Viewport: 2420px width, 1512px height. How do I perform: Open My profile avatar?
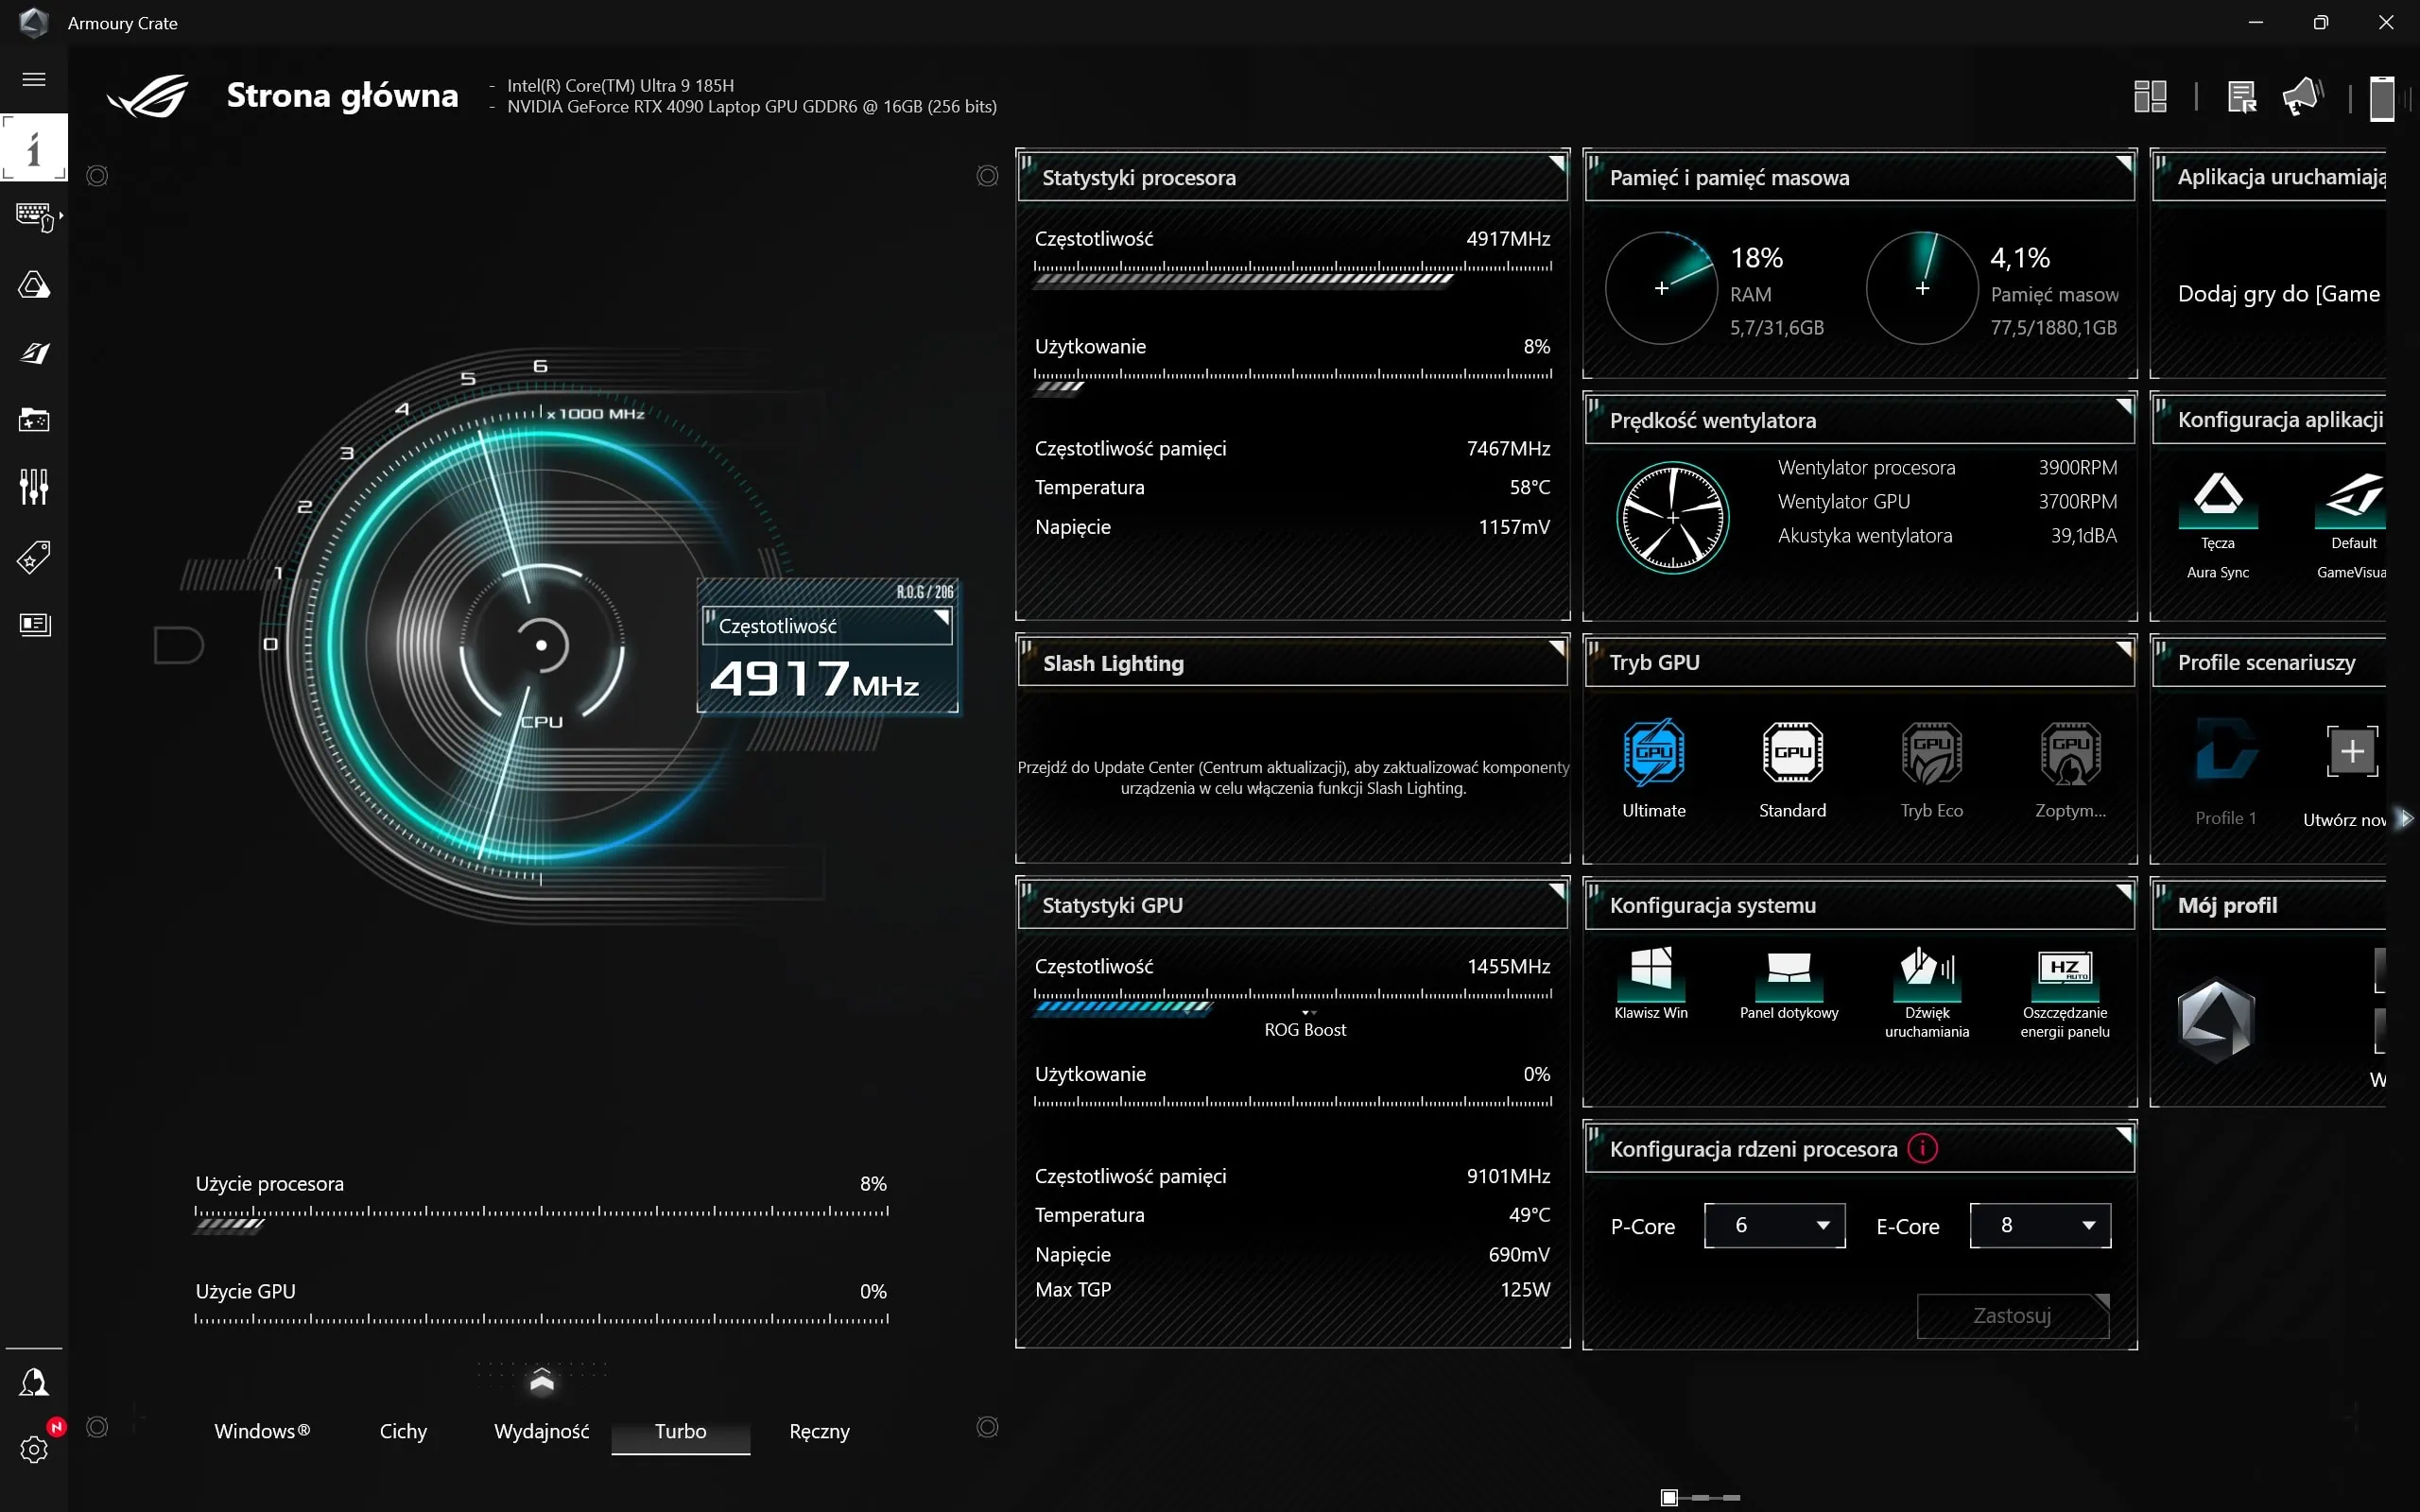pyautogui.click(x=2216, y=1020)
